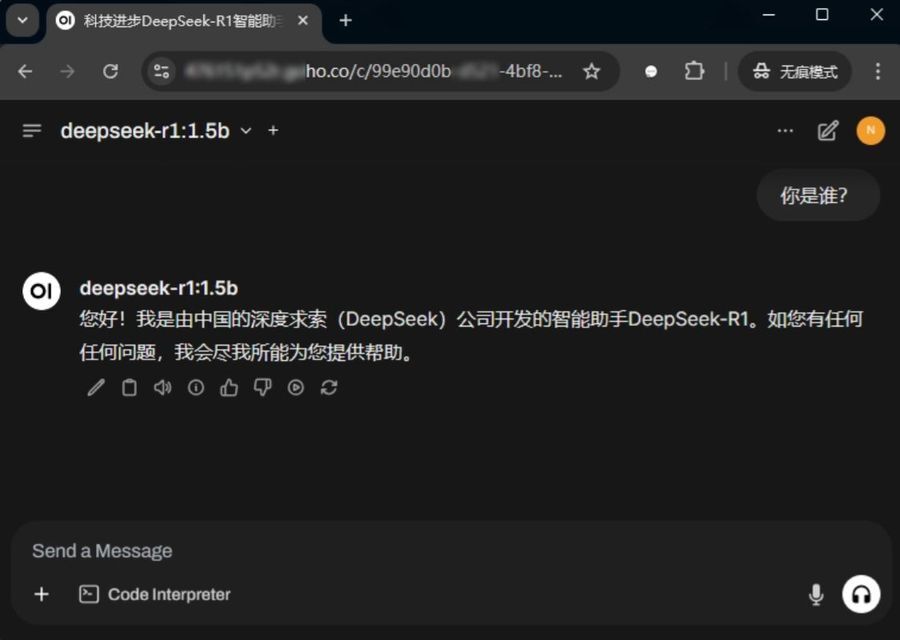Toggle the Code Interpreter option

click(x=154, y=595)
